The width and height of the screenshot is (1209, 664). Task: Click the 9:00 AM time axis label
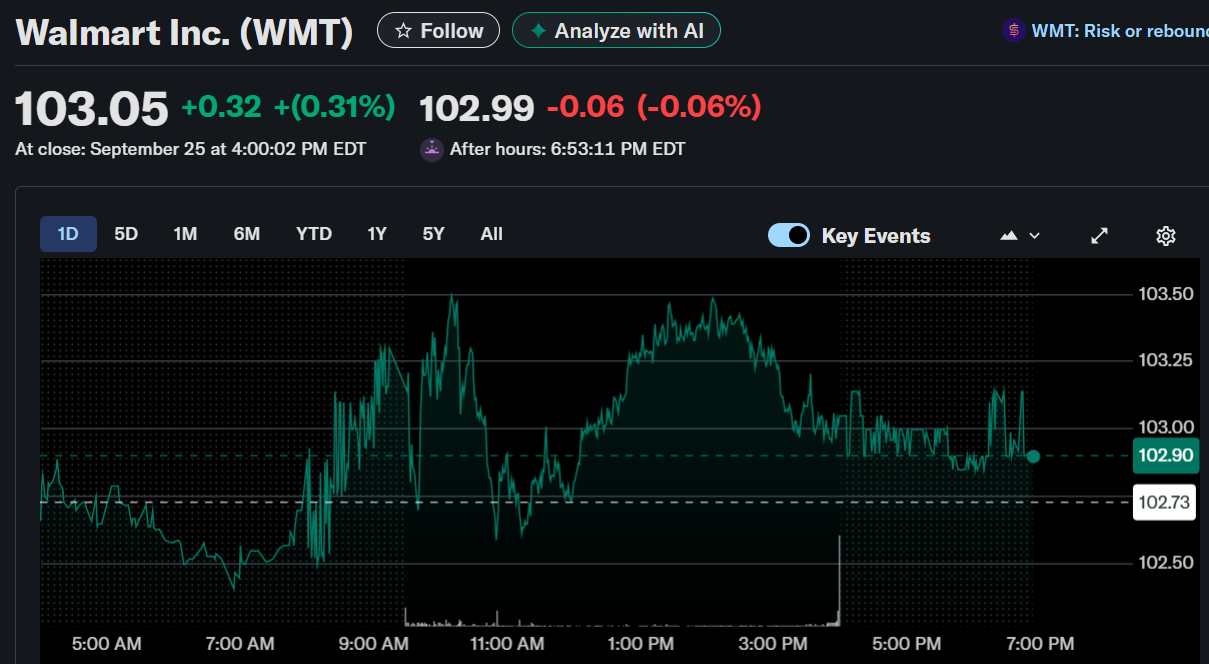coord(374,643)
